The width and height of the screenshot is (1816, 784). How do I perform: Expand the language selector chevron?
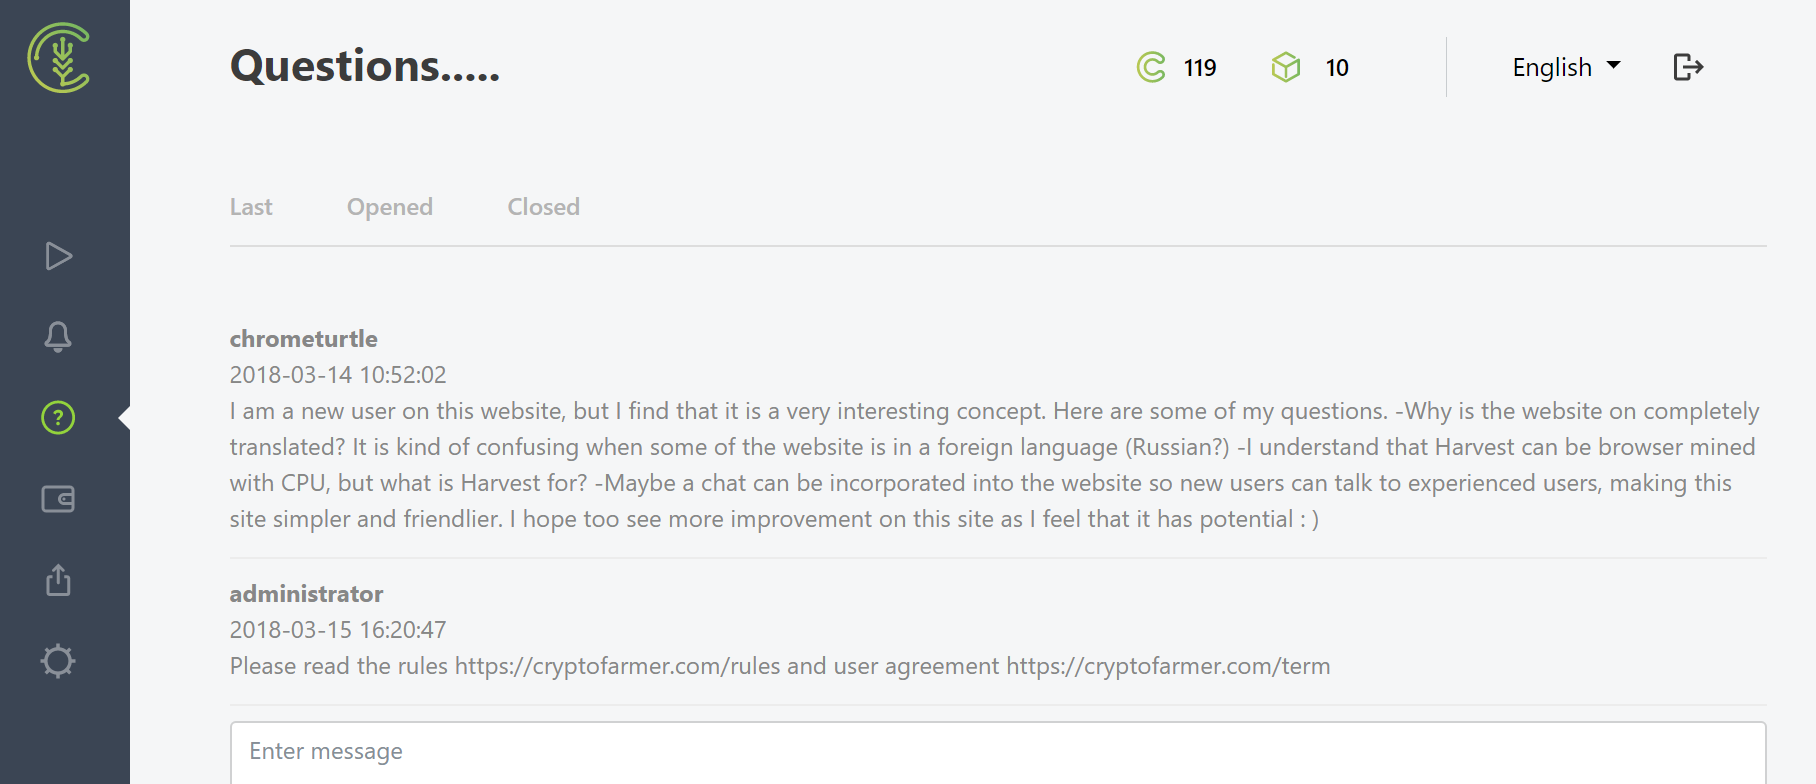click(1612, 66)
